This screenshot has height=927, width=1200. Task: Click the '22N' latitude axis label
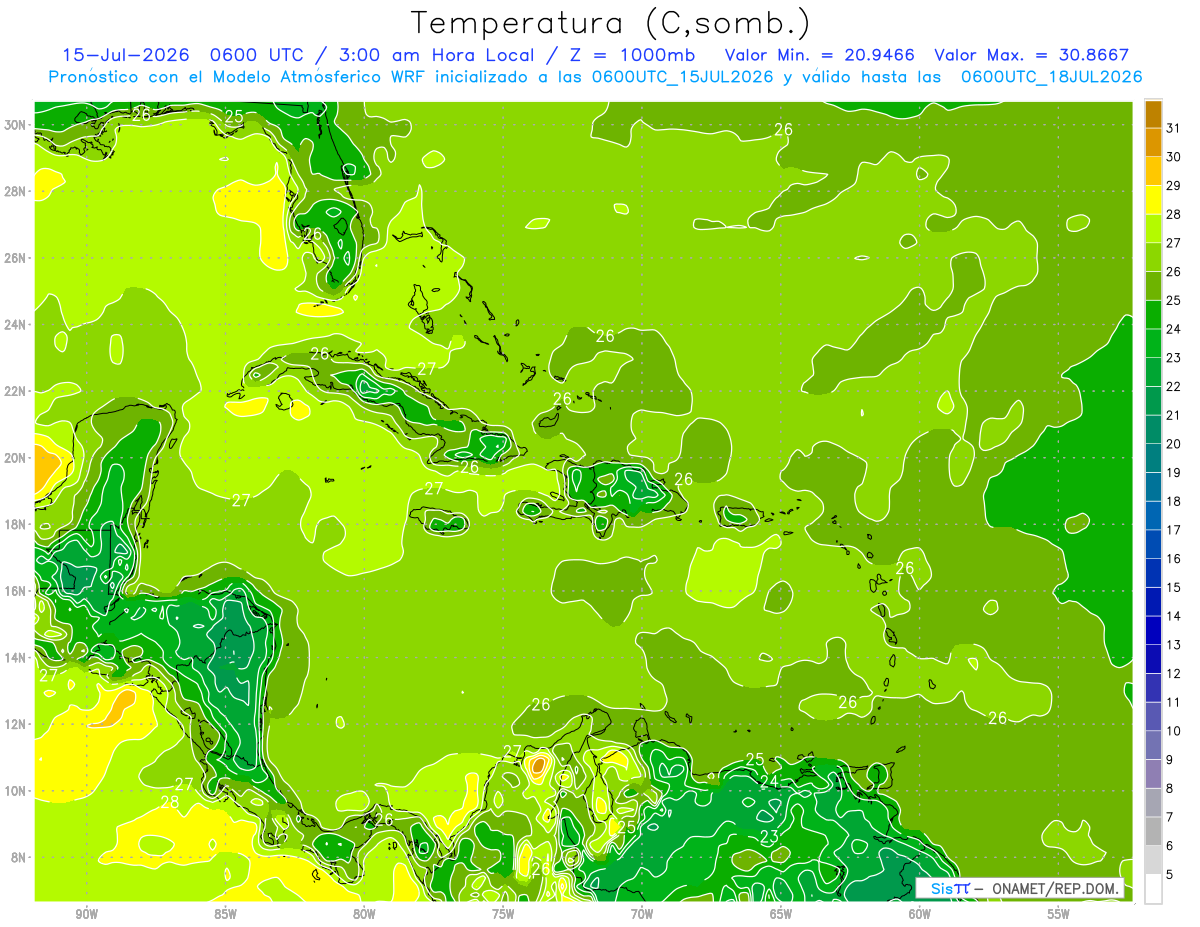tap(17, 391)
